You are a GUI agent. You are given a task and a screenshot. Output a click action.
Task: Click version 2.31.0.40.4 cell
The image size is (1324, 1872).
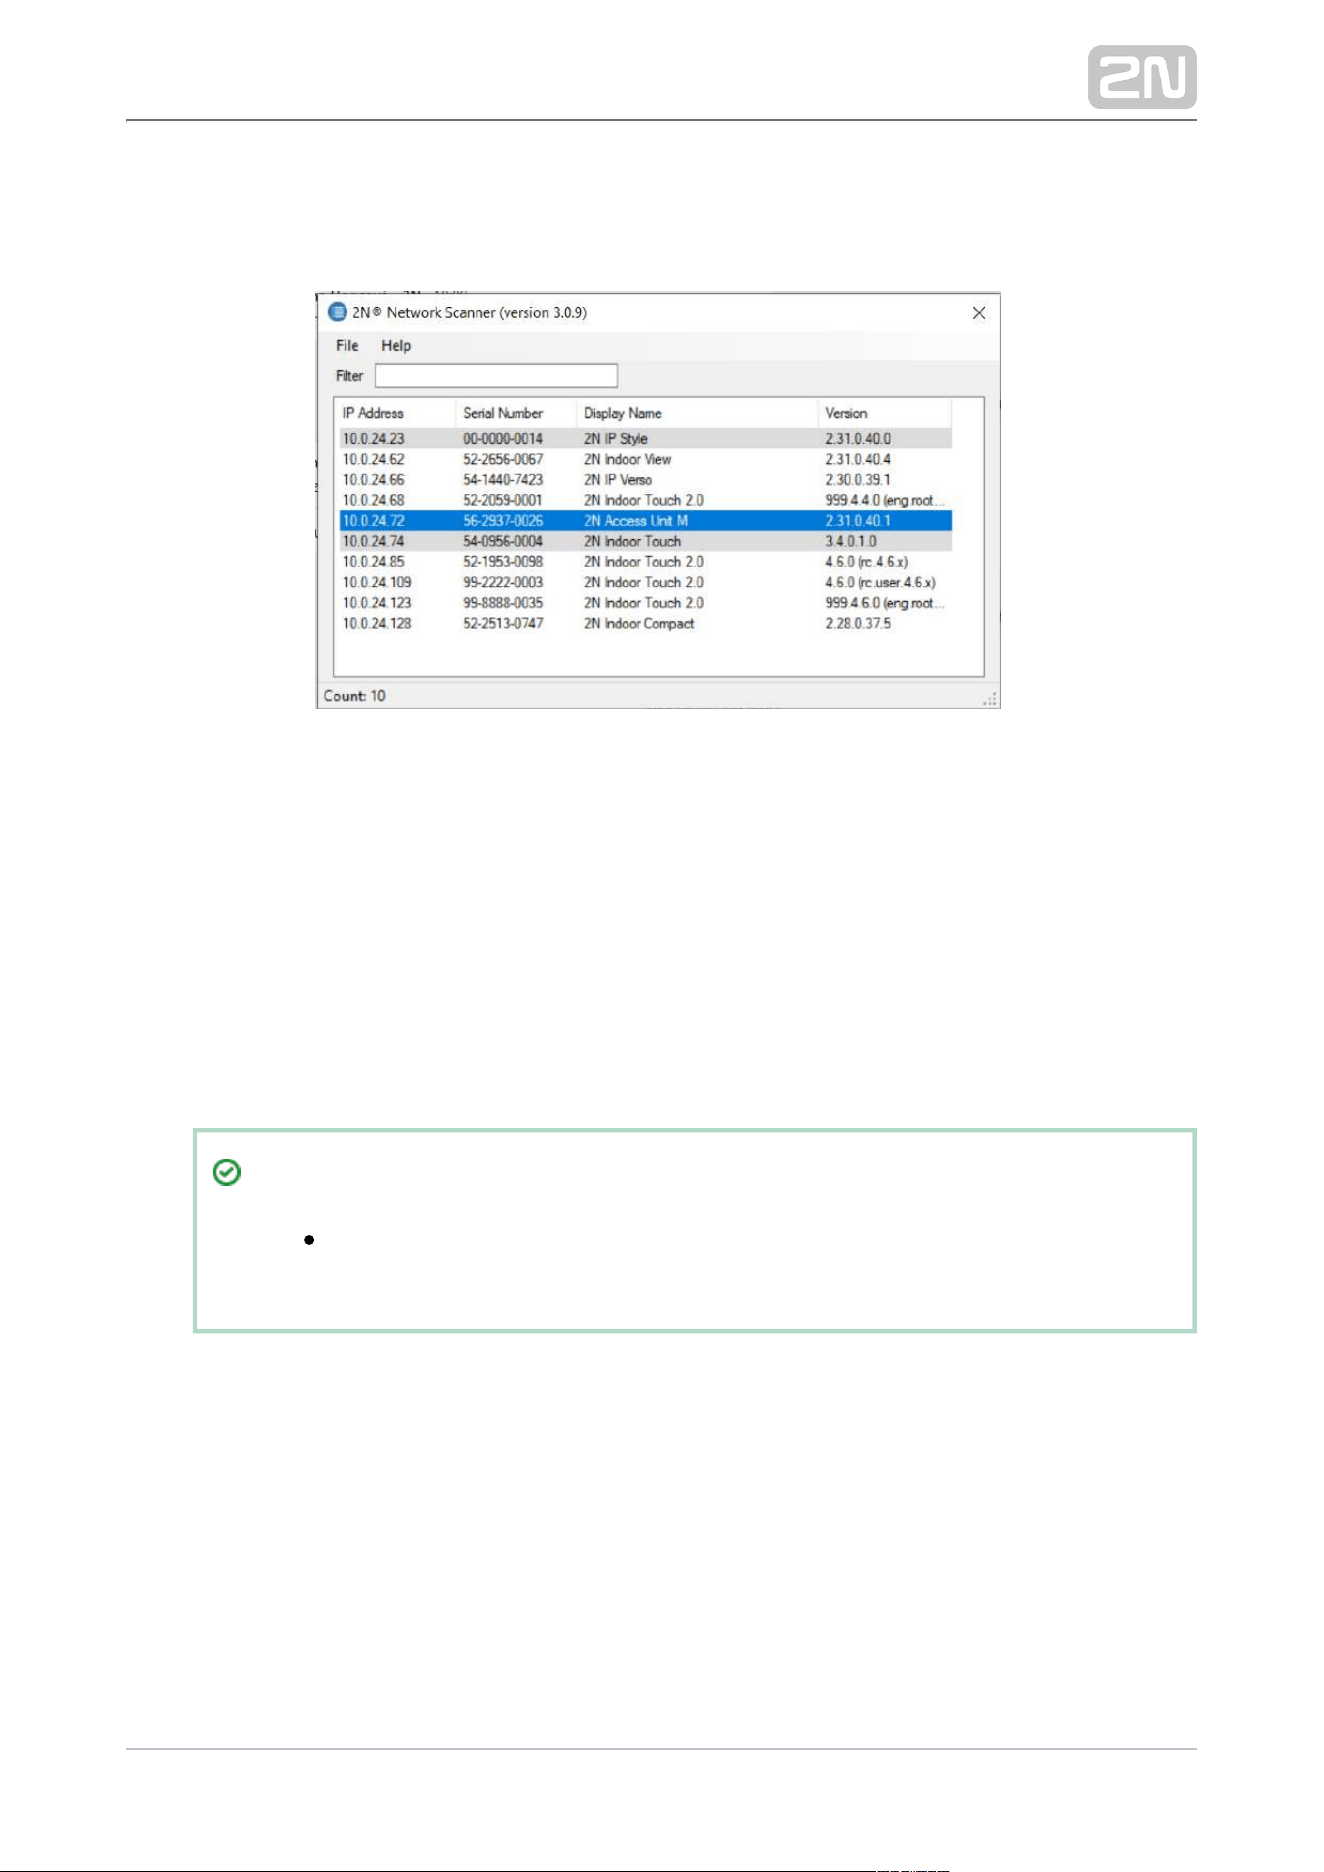[858, 460]
